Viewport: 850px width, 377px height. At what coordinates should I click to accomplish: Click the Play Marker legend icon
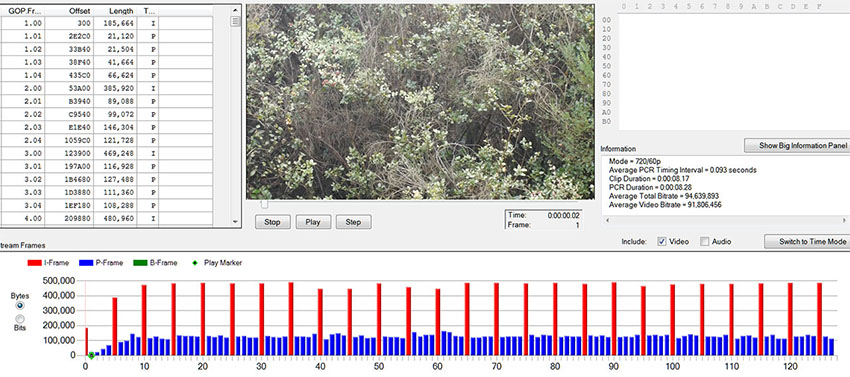[x=195, y=263]
